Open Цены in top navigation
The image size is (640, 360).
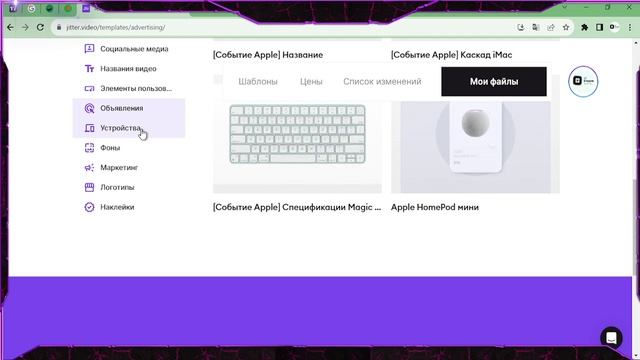click(311, 82)
